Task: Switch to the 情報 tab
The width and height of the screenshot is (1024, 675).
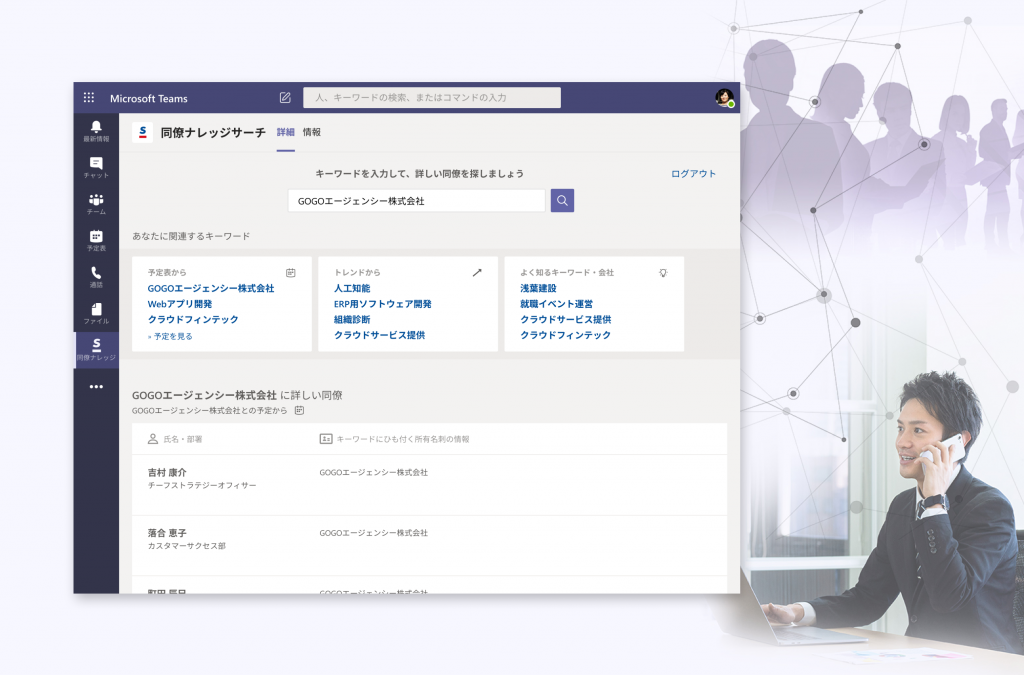Action: pyautogui.click(x=312, y=133)
